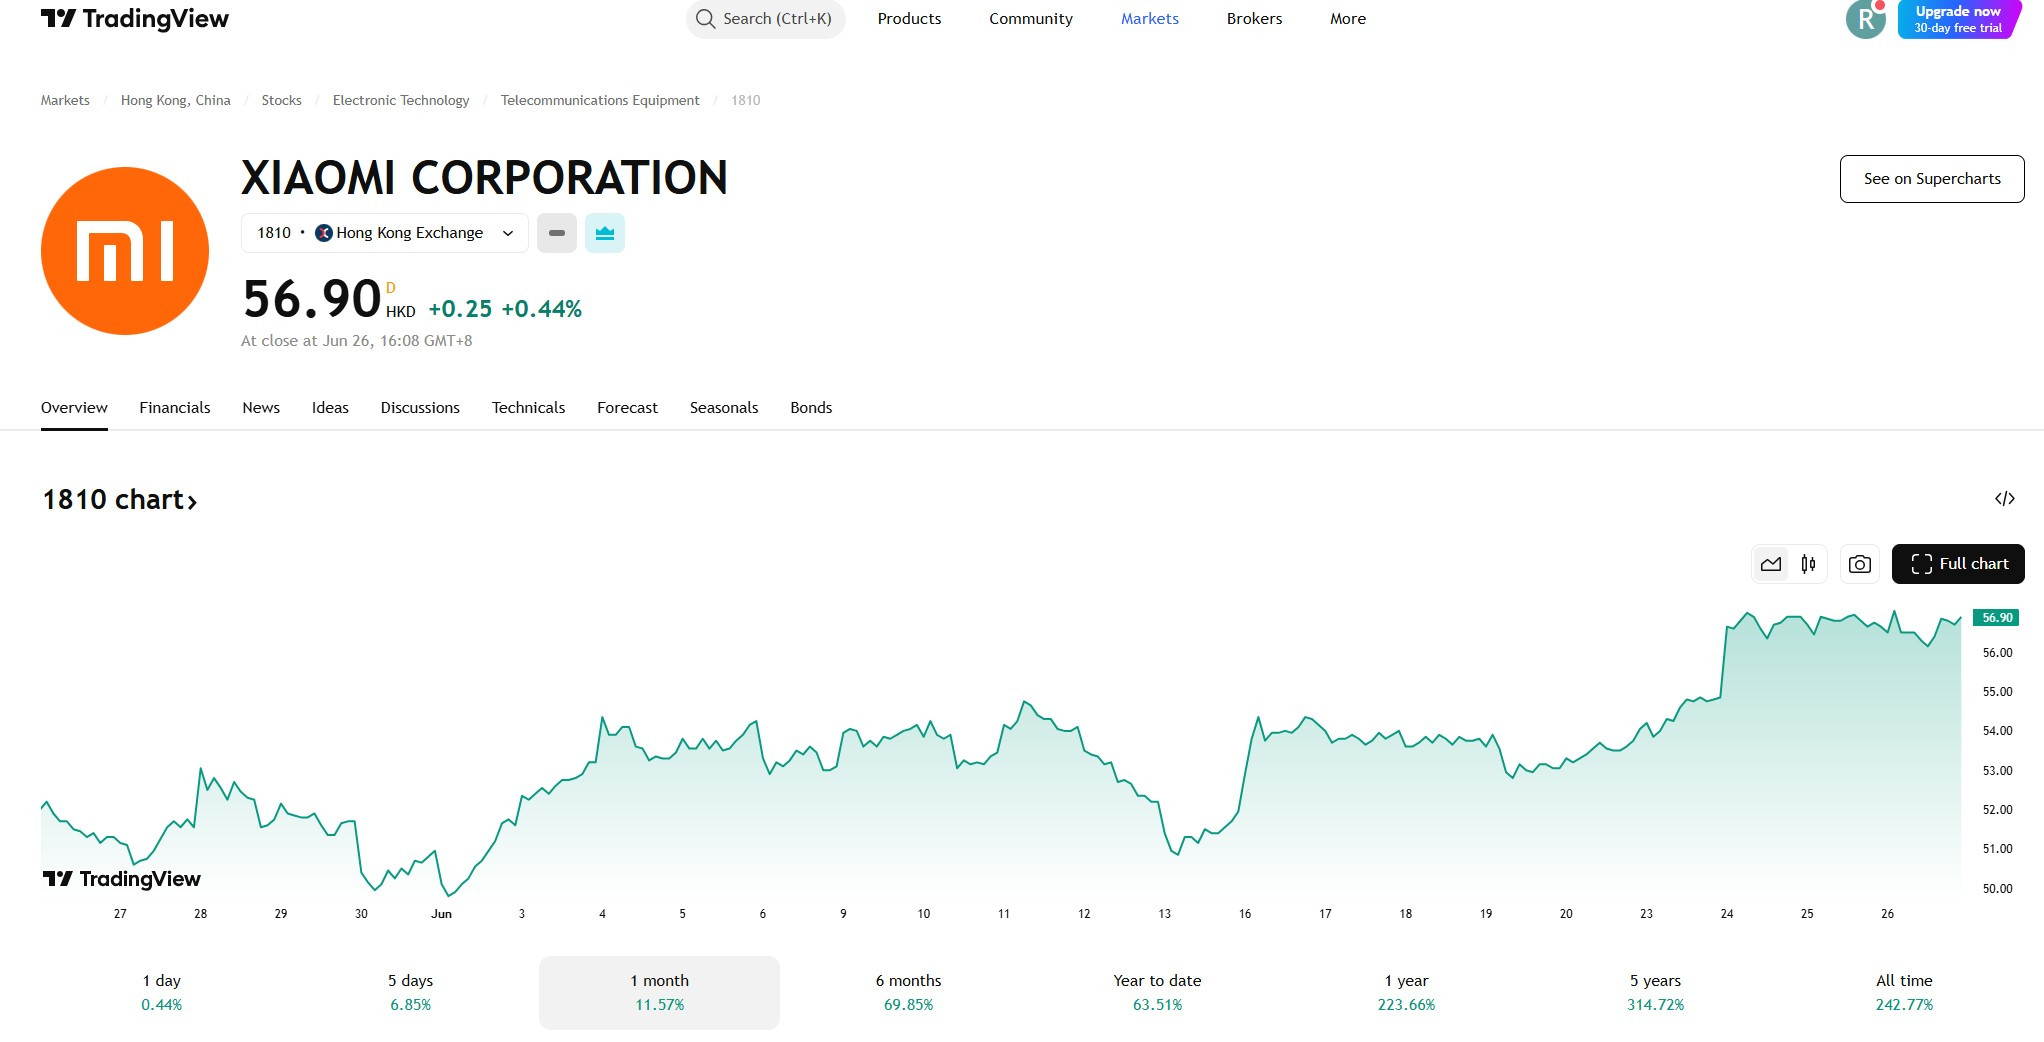Select the Overview tab
This screenshot has height=1042, width=2044.
[x=74, y=408]
